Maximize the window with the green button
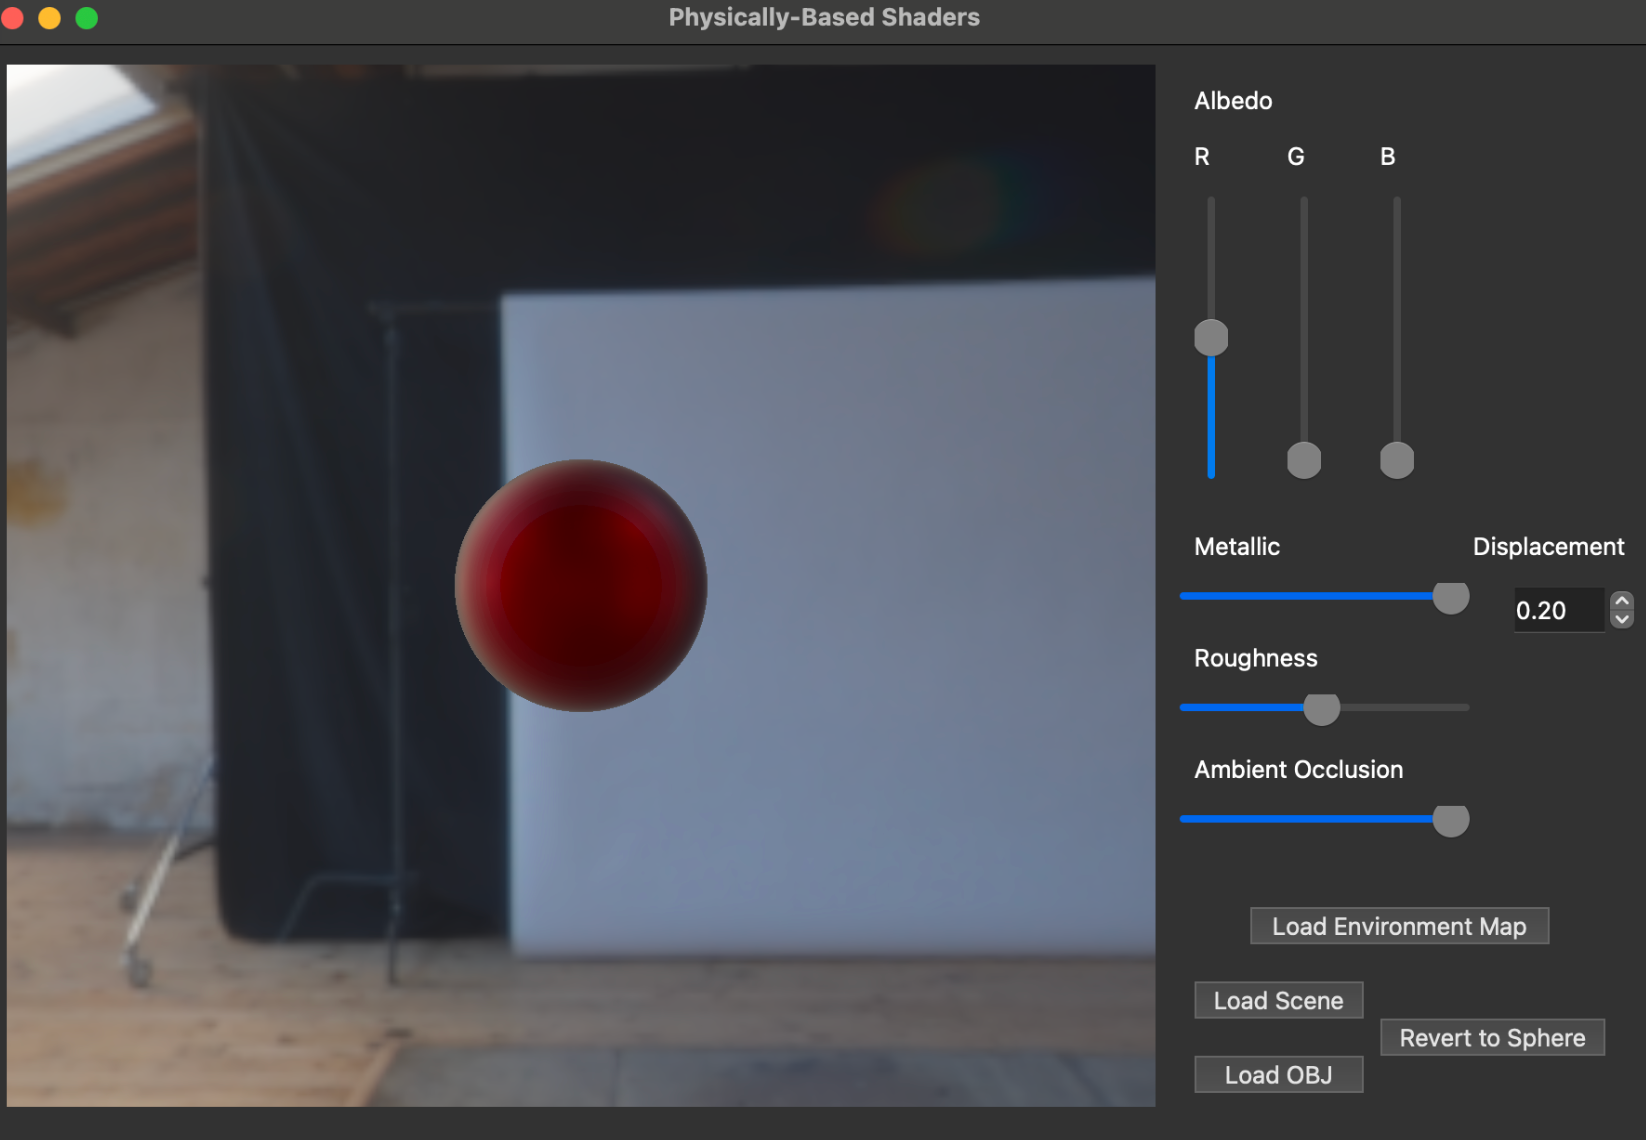1646x1140 pixels. (87, 18)
